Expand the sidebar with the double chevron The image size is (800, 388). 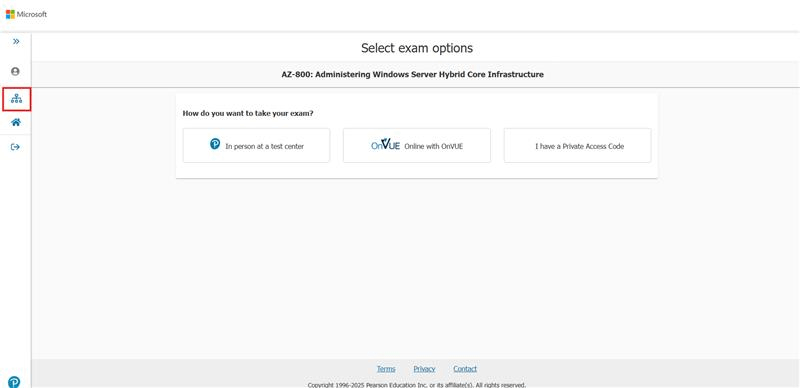coord(16,41)
